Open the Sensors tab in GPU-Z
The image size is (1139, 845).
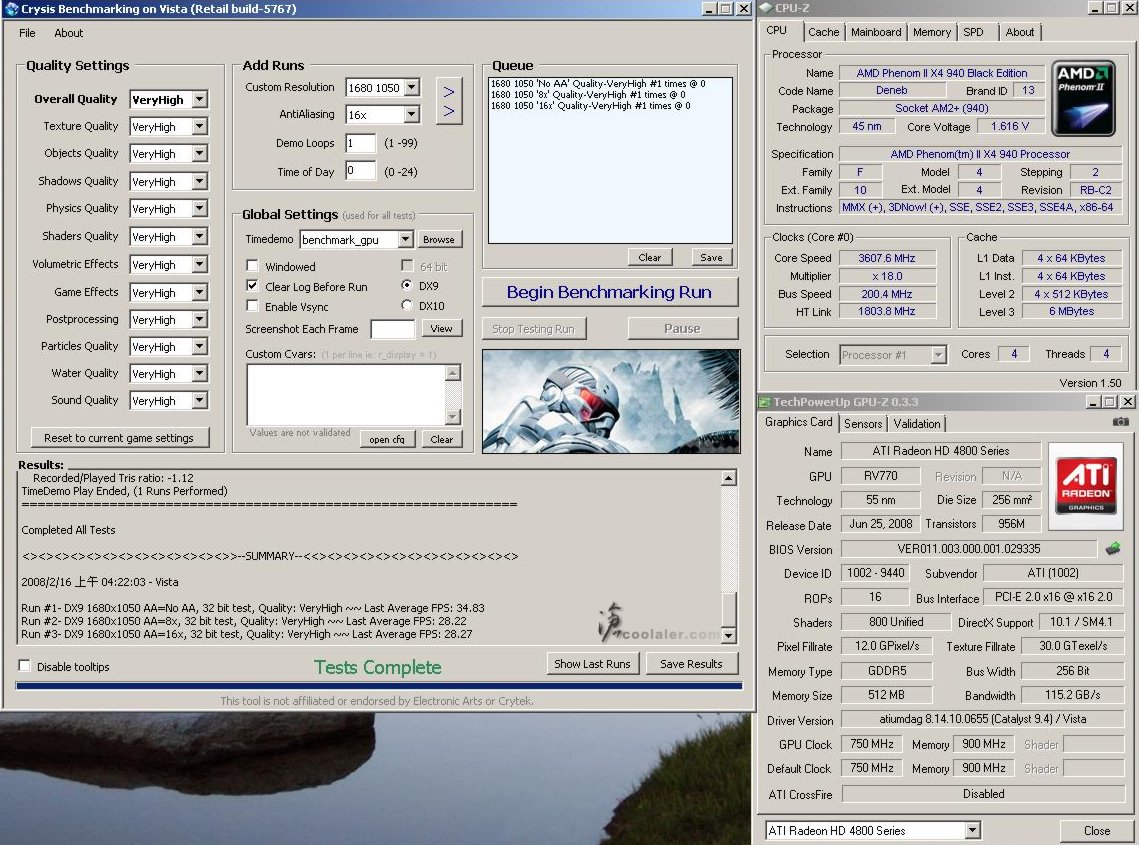point(863,424)
